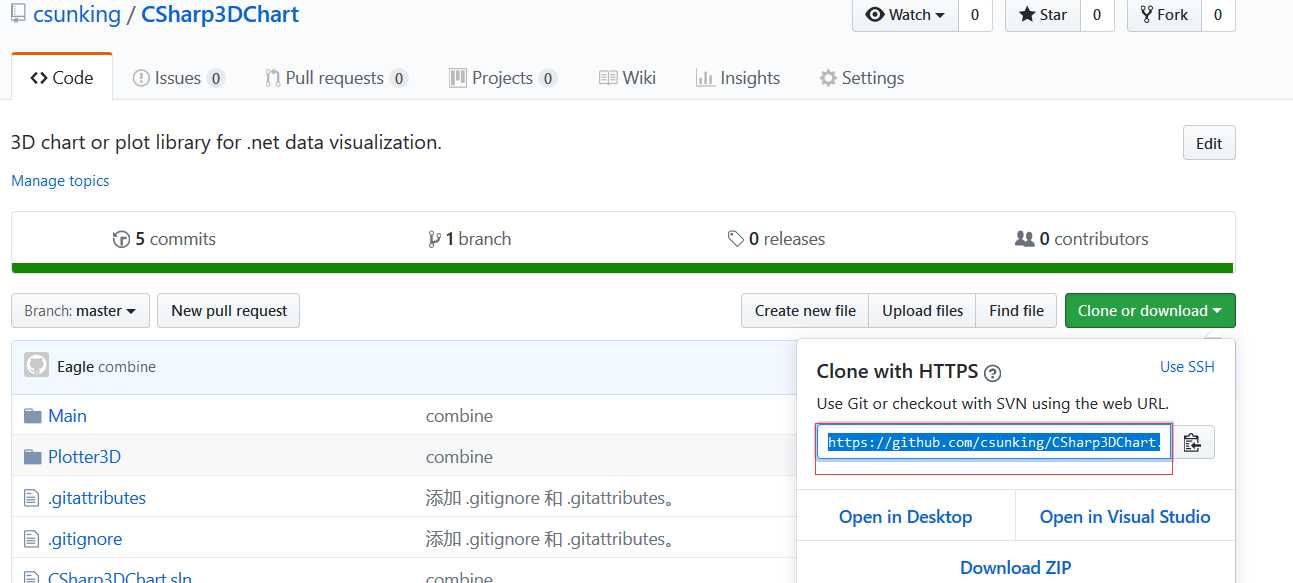Open Insights tab
This screenshot has width=1293, height=583.
coord(738,78)
